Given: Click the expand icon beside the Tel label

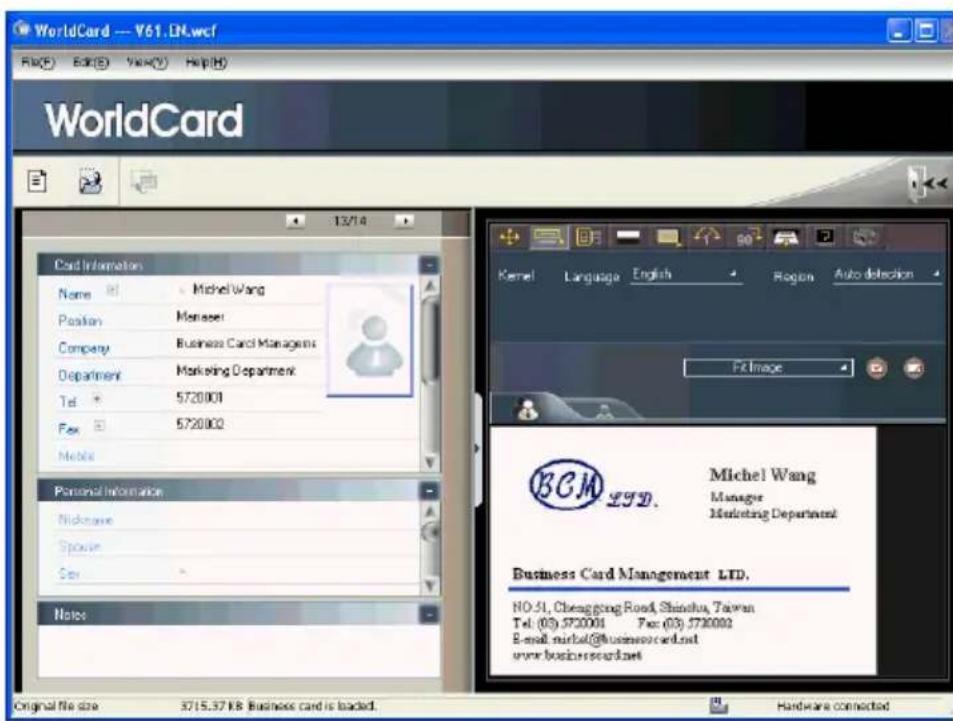Looking at the screenshot, I should click(97, 399).
